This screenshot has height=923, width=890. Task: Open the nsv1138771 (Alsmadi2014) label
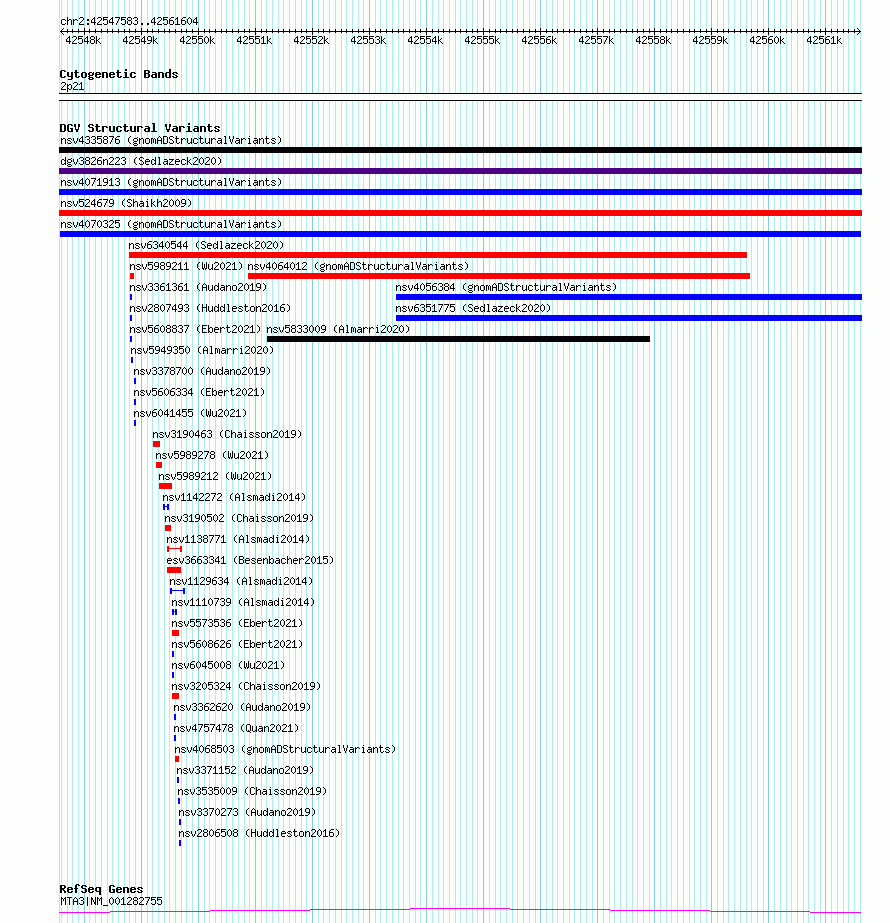tap(238, 539)
